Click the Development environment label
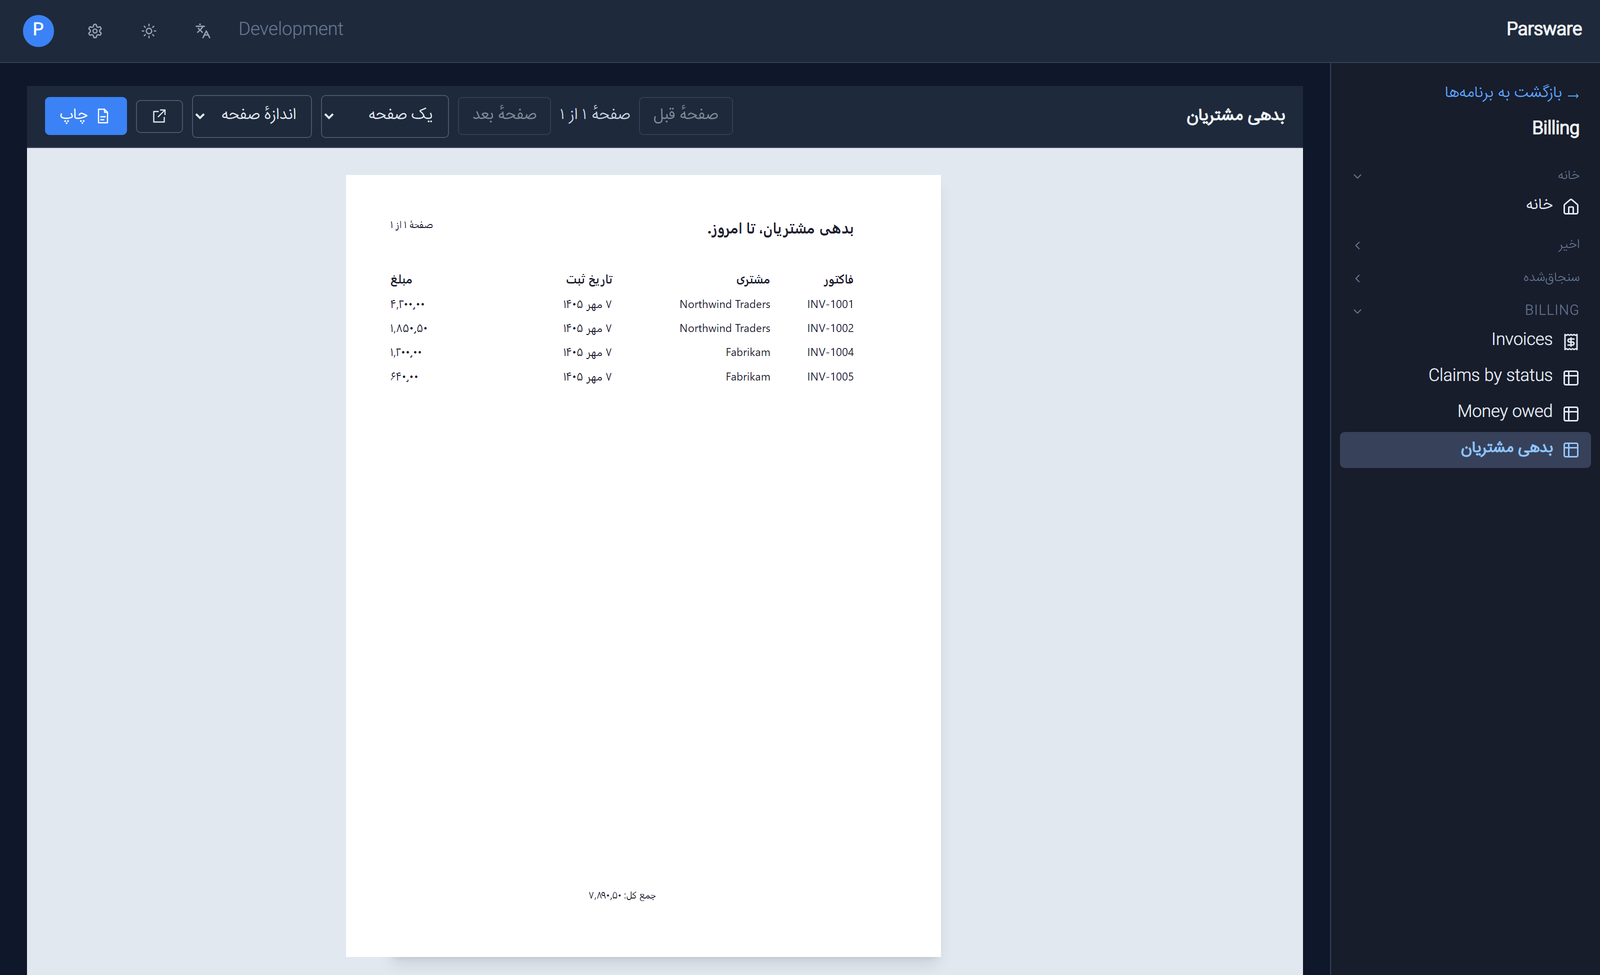This screenshot has width=1600, height=975. pyautogui.click(x=291, y=30)
